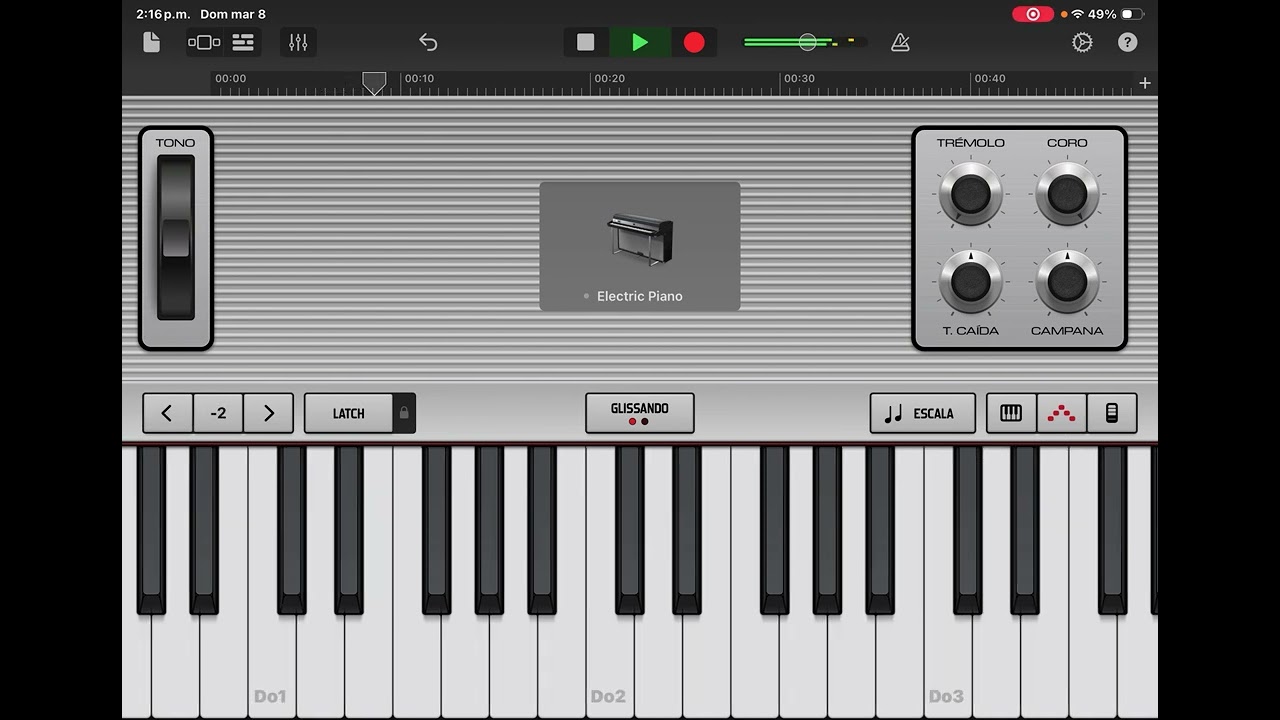The height and width of the screenshot is (720, 1280).
Task: Open the ESCALA scale selector
Action: click(x=923, y=413)
